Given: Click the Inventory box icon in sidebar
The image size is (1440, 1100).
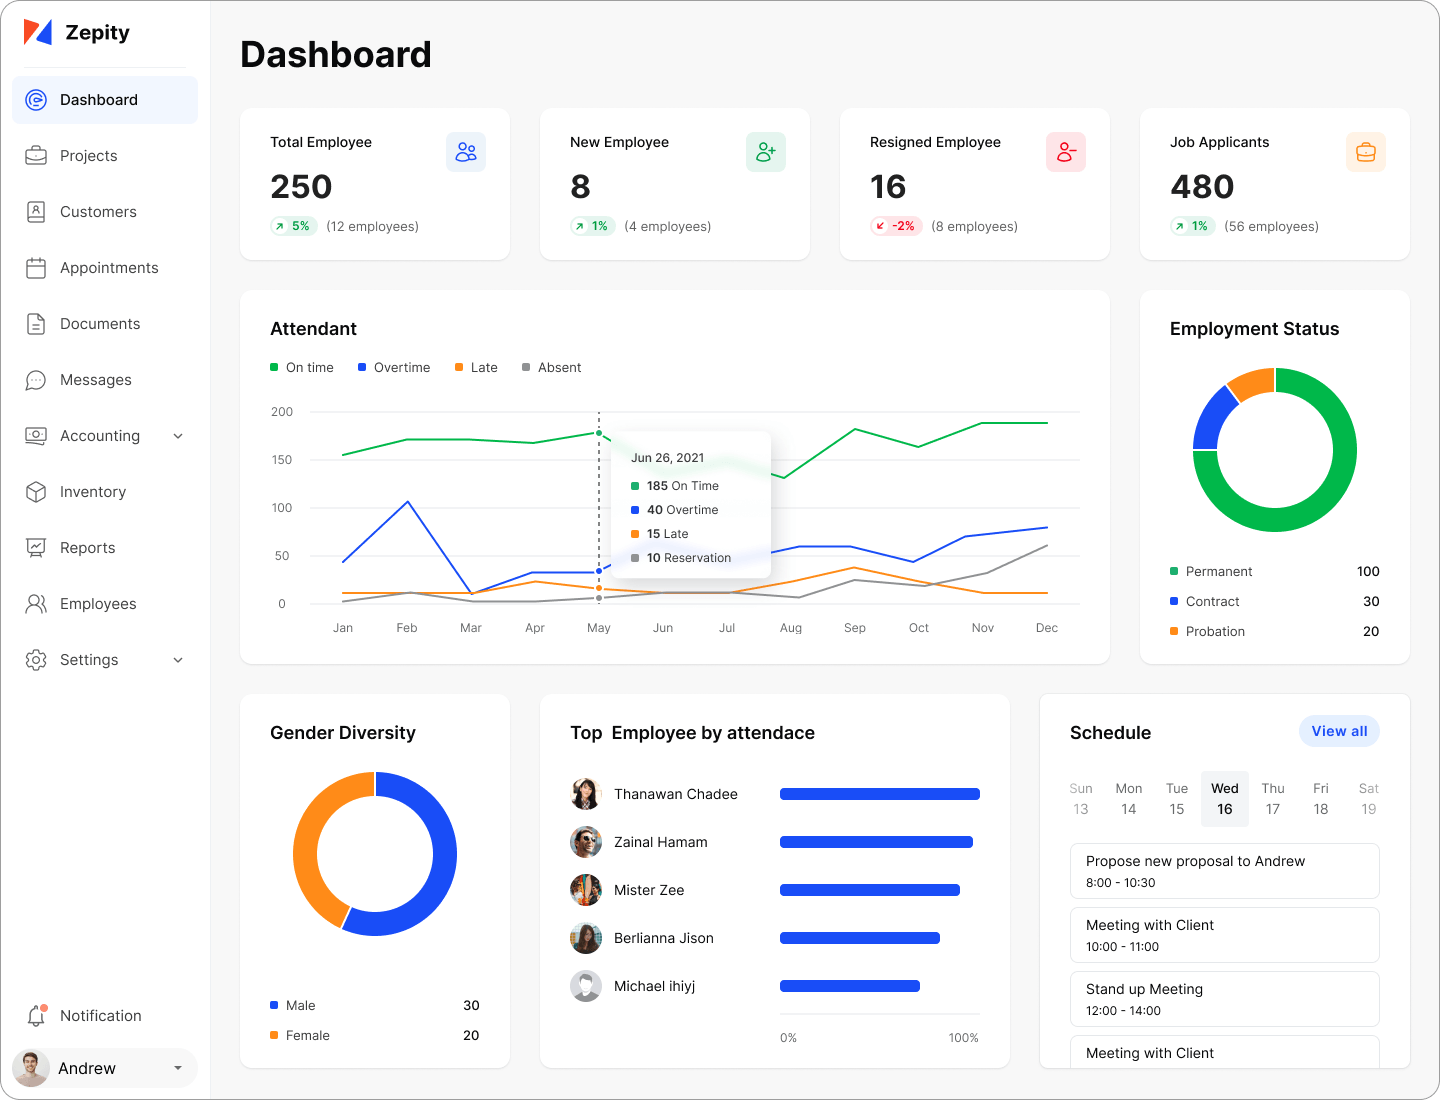Looking at the screenshot, I should tap(36, 492).
